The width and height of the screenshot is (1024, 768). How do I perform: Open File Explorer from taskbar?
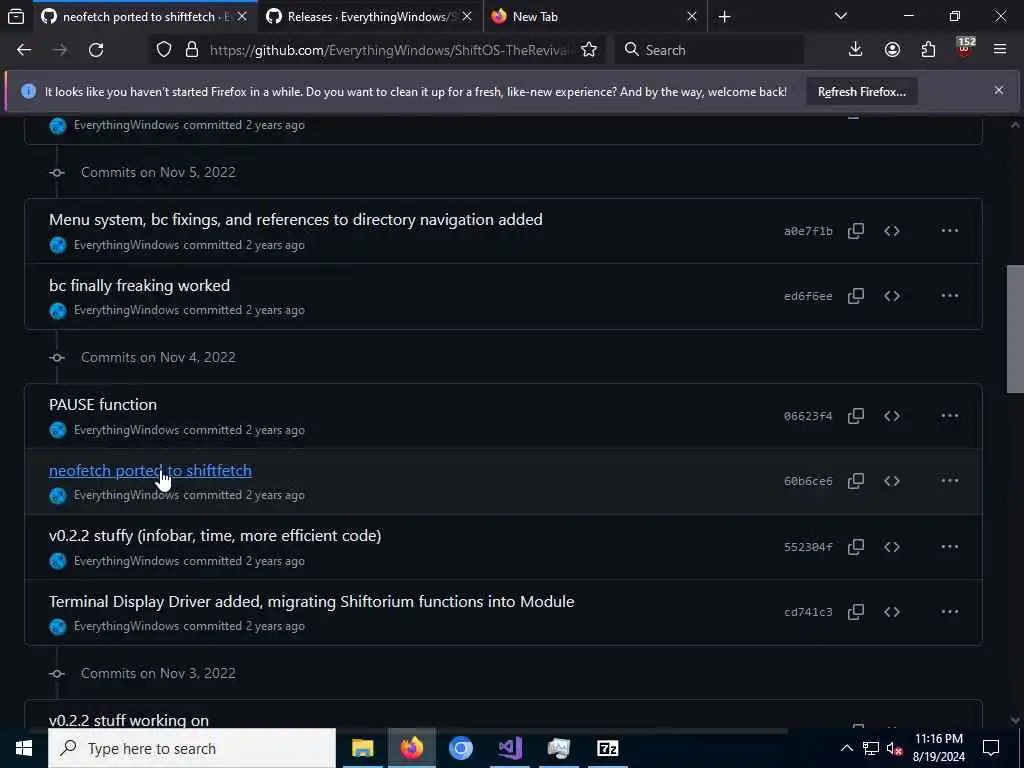(x=362, y=748)
